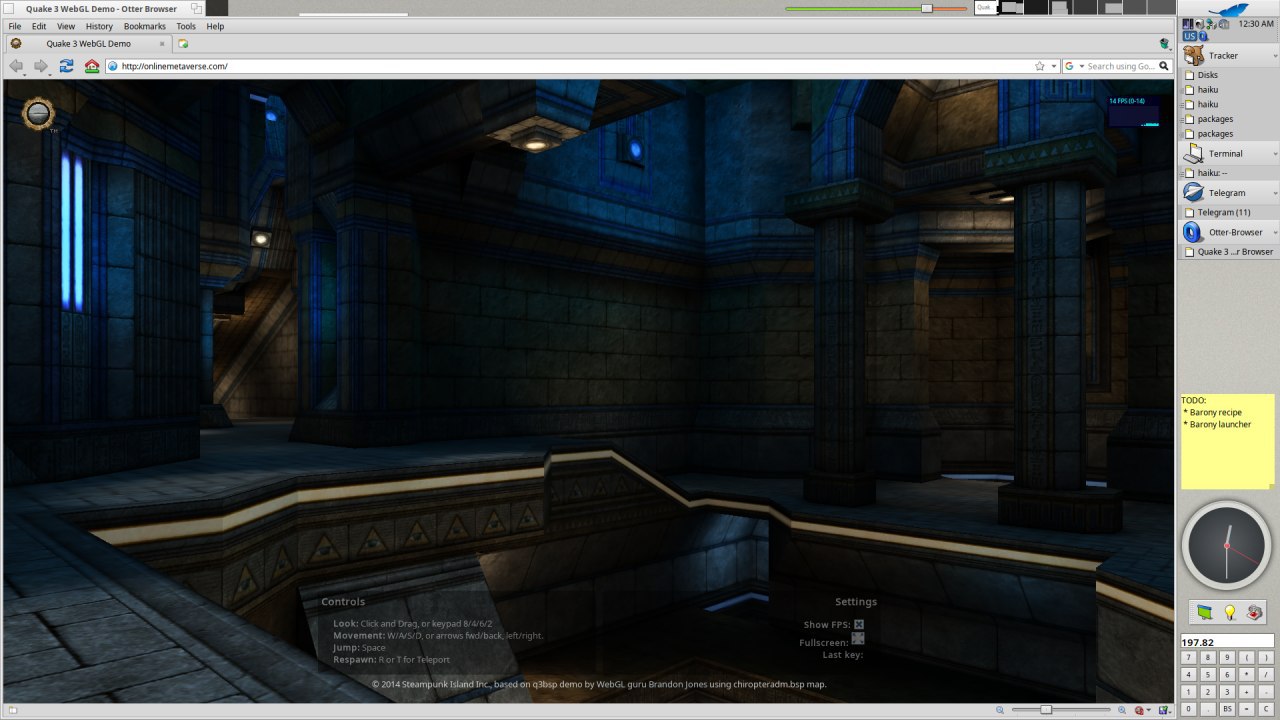Screen dimensions: 1280x720
Task: Click the red joystick launcher icon
Action: pos(1255,612)
